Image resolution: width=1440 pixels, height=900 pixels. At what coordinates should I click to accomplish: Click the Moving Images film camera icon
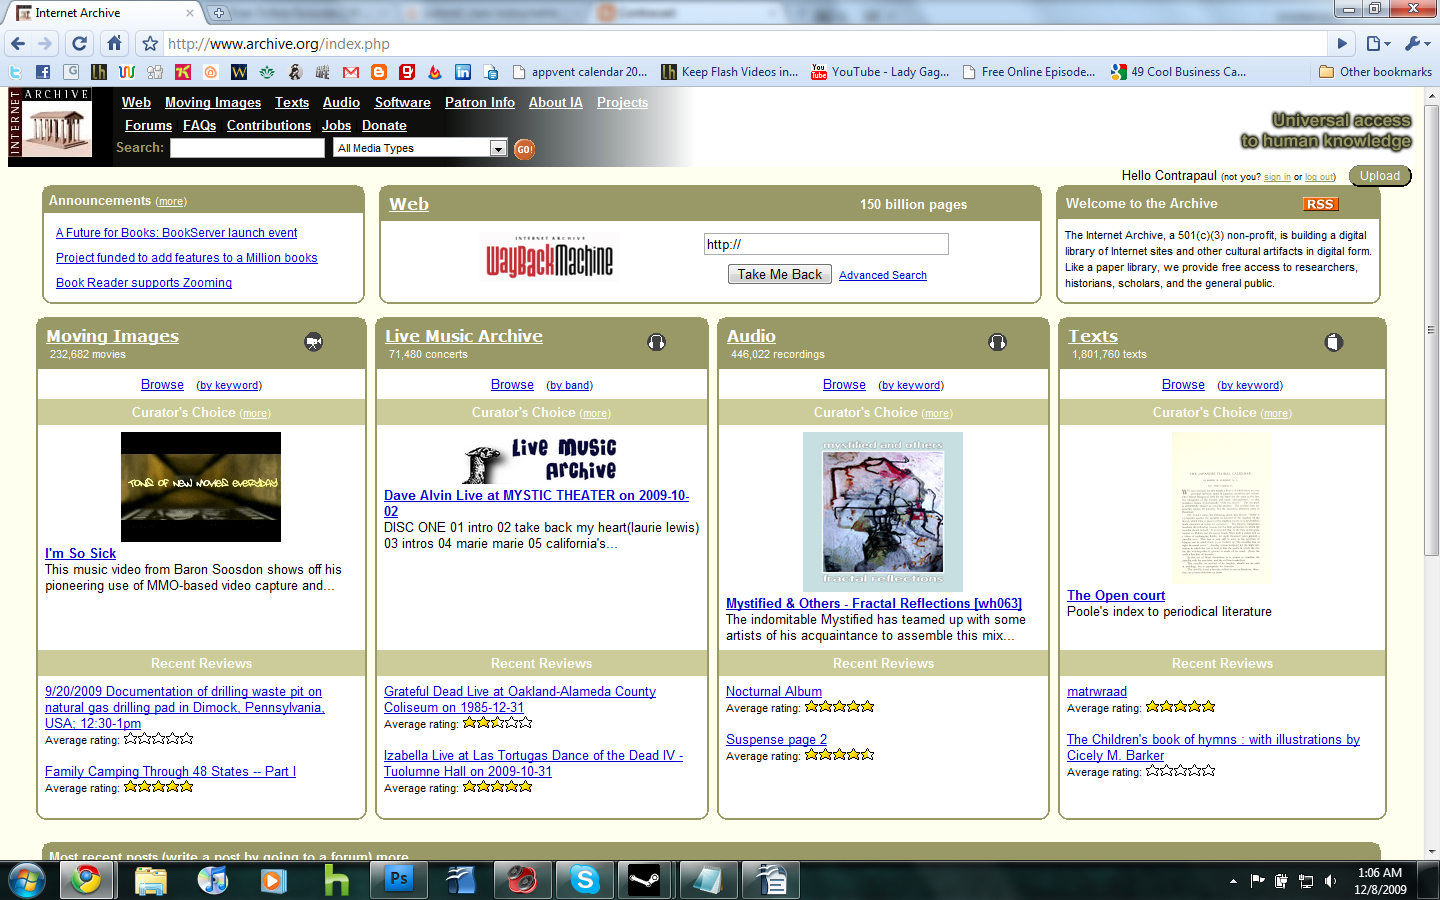click(x=314, y=342)
